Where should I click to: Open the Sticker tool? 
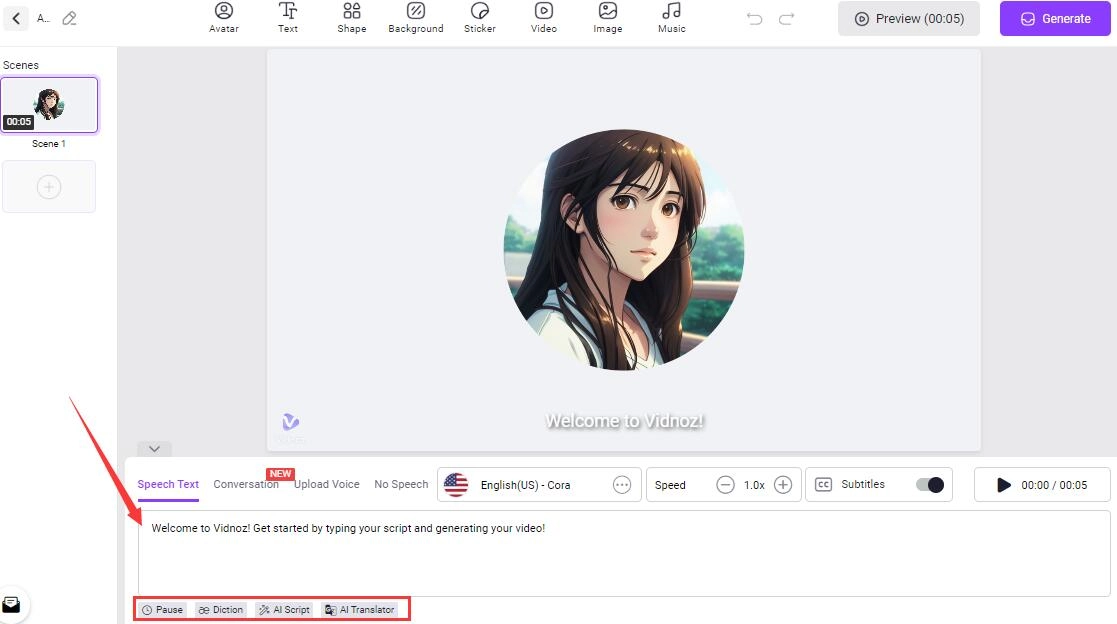(480, 17)
